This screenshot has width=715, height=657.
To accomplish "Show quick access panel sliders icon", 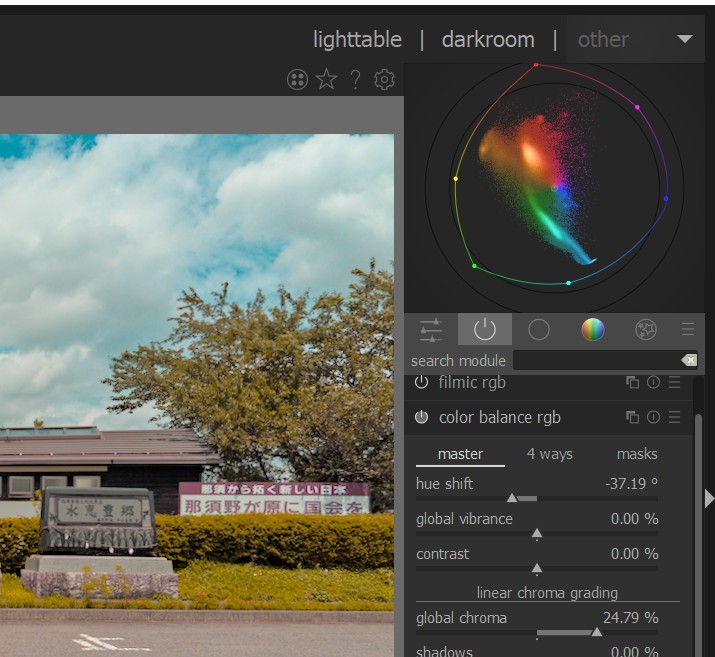I will tap(431, 329).
